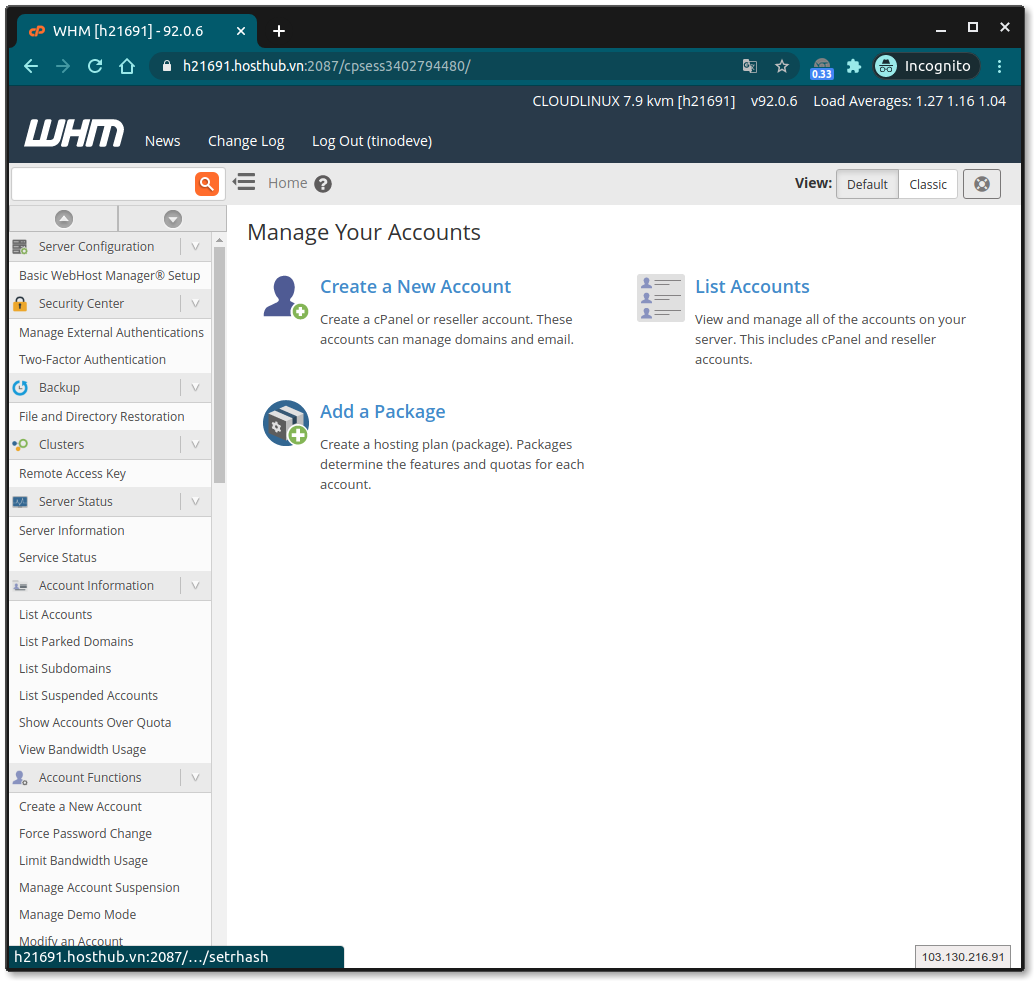Click the expand-all down arrow in sidebar
Screen dimensions: 1034x981
coord(173,218)
